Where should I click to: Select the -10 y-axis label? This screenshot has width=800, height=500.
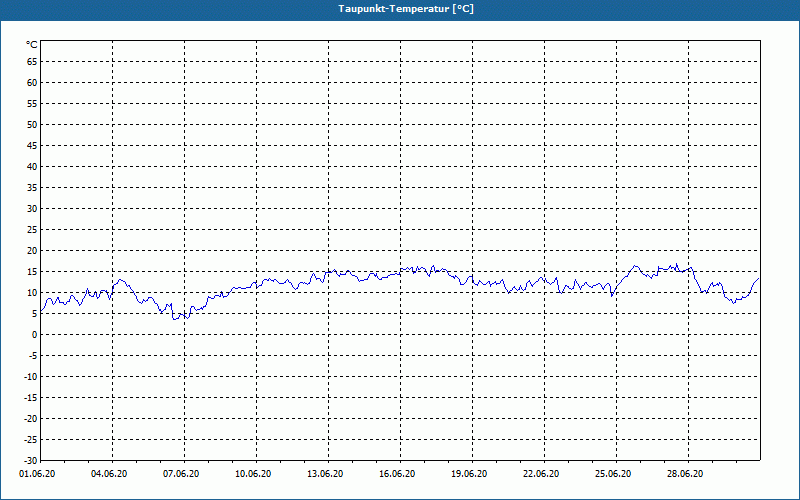(x=31, y=377)
